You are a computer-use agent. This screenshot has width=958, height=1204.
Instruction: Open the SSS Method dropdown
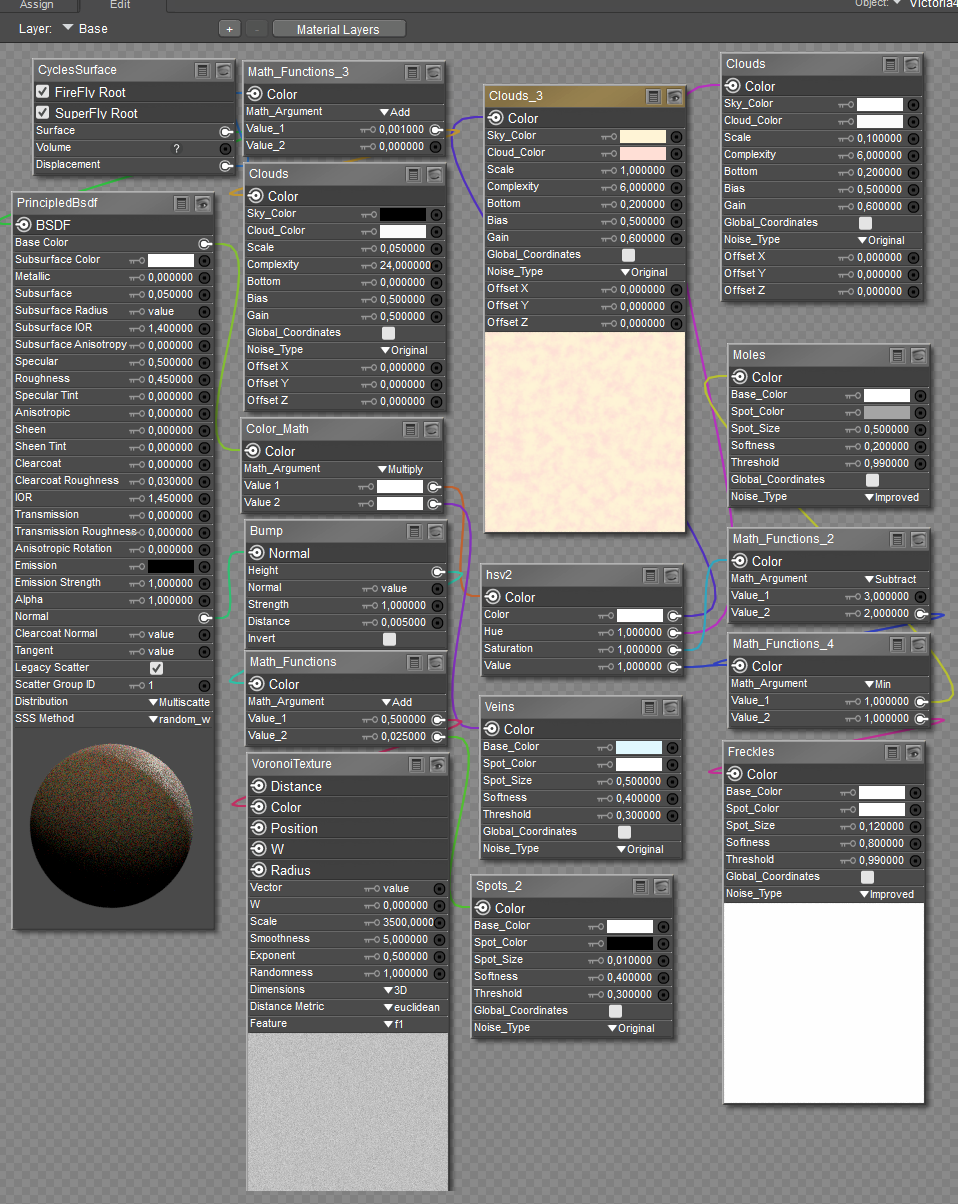(x=179, y=719)
